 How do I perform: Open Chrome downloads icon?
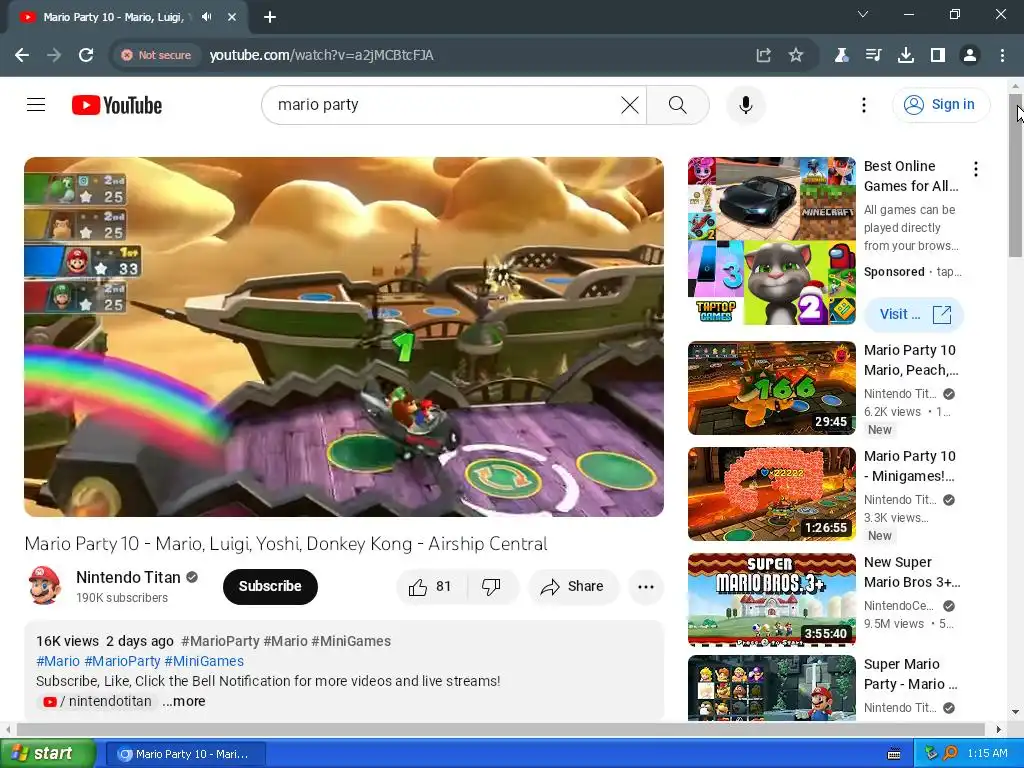906,55
